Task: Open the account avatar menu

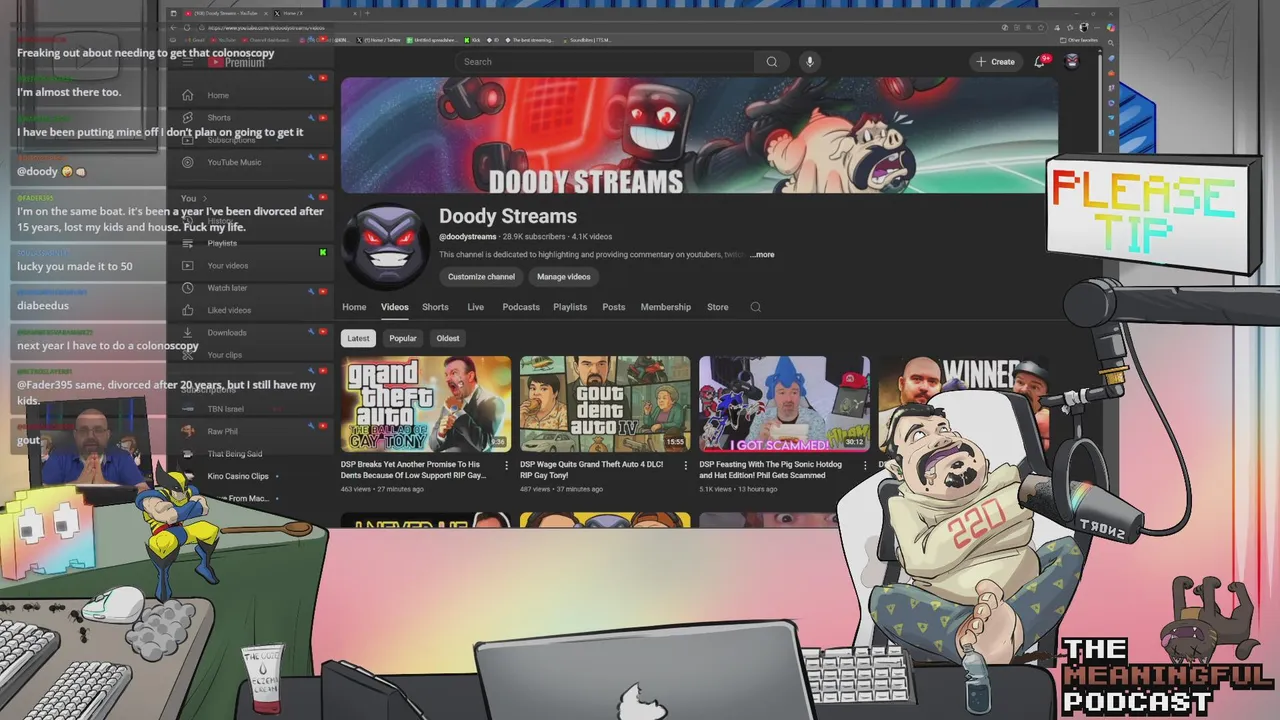Action: pos(1072,62)
